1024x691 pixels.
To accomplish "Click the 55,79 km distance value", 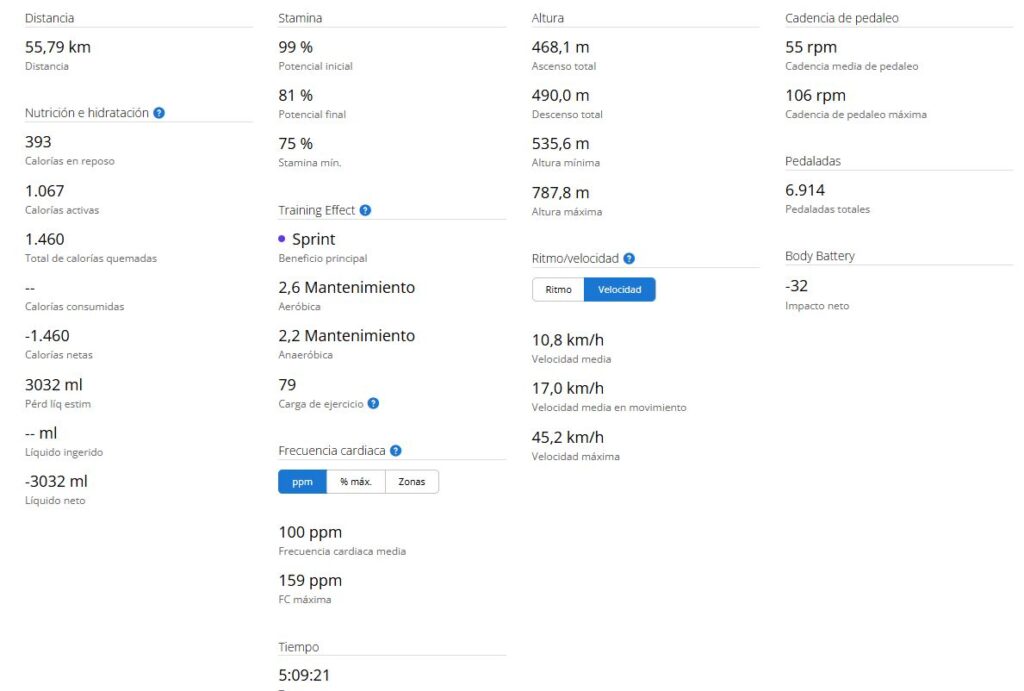I will [x=57, y=47].
